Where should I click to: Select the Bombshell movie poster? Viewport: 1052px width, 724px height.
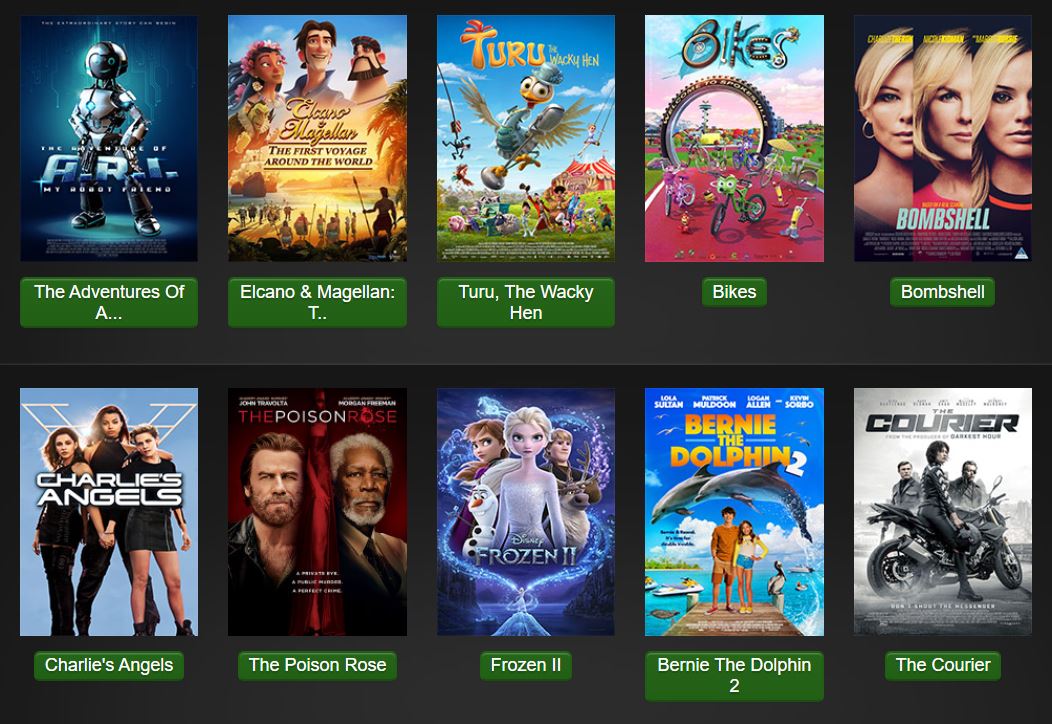coord(943,138)
